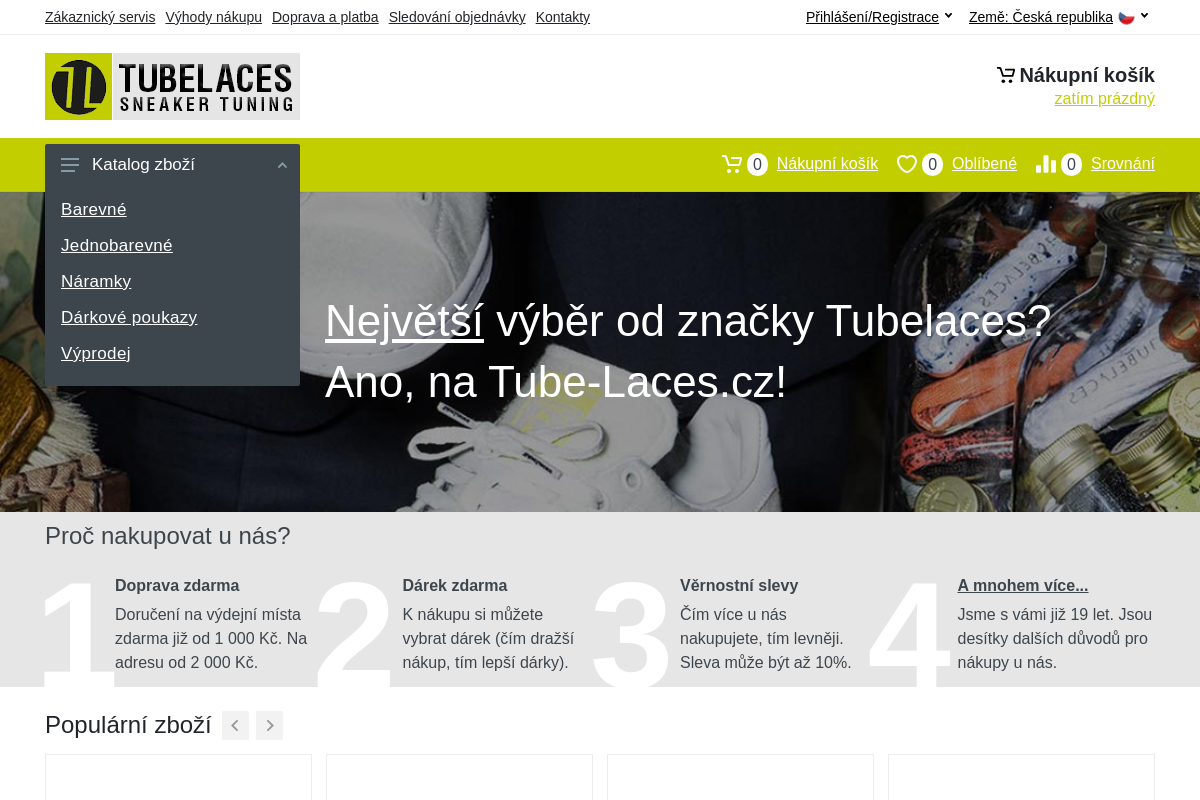Click the left arrow in Populární zboží carousel
This screenshot has height=800, width=1200.
[235, 725]
